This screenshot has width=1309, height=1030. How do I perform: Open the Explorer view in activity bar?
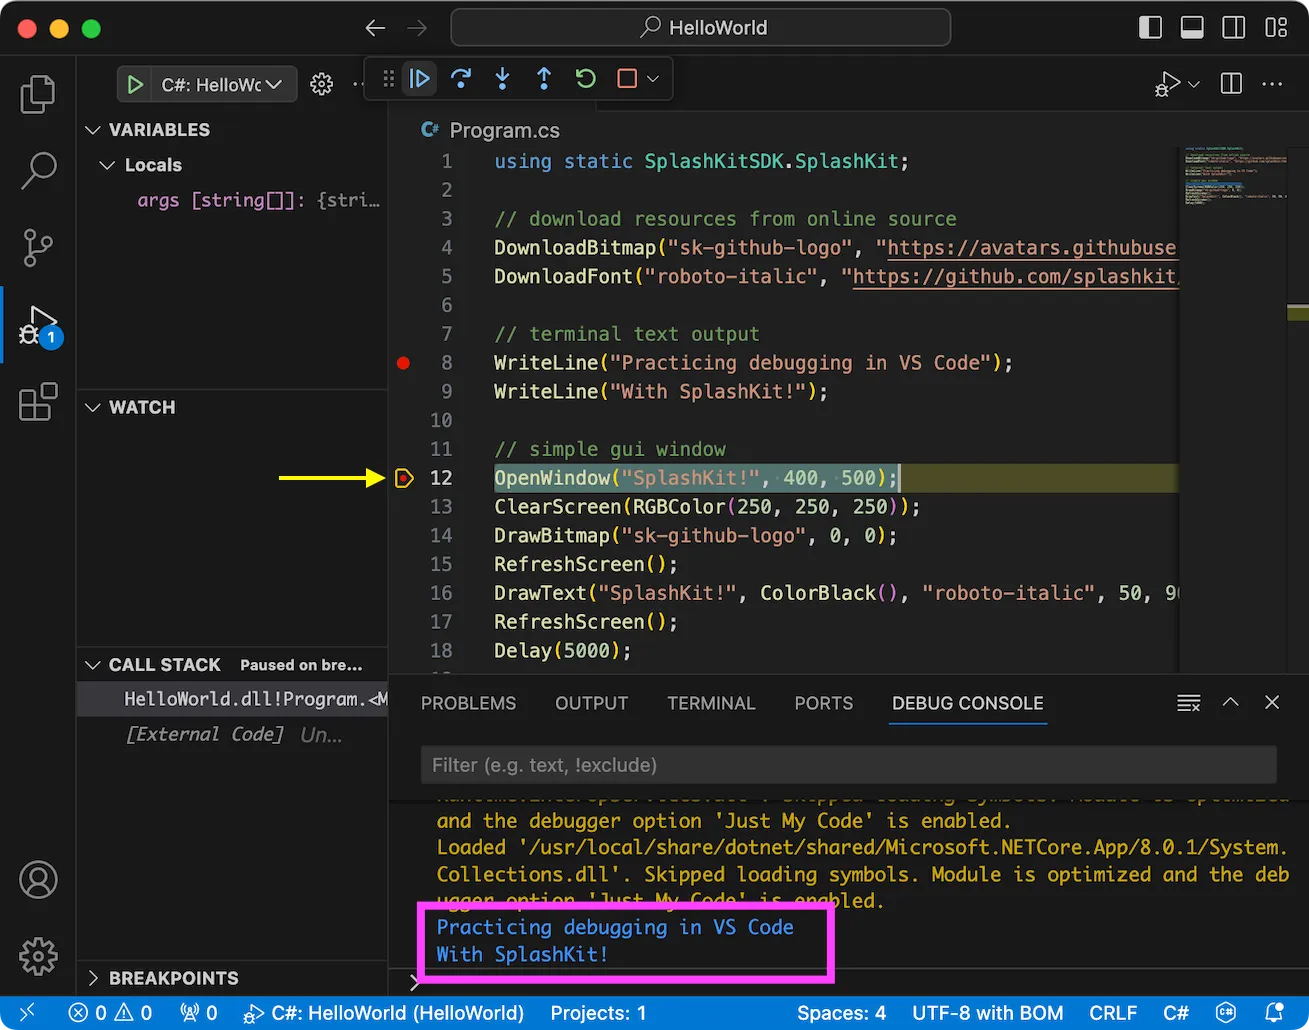(38, 94)
